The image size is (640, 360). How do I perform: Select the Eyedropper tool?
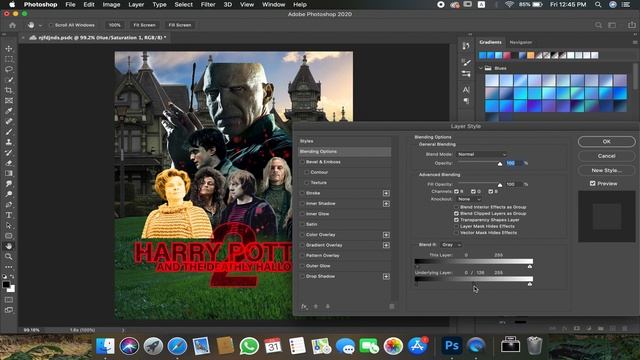(x=9, y=111)
